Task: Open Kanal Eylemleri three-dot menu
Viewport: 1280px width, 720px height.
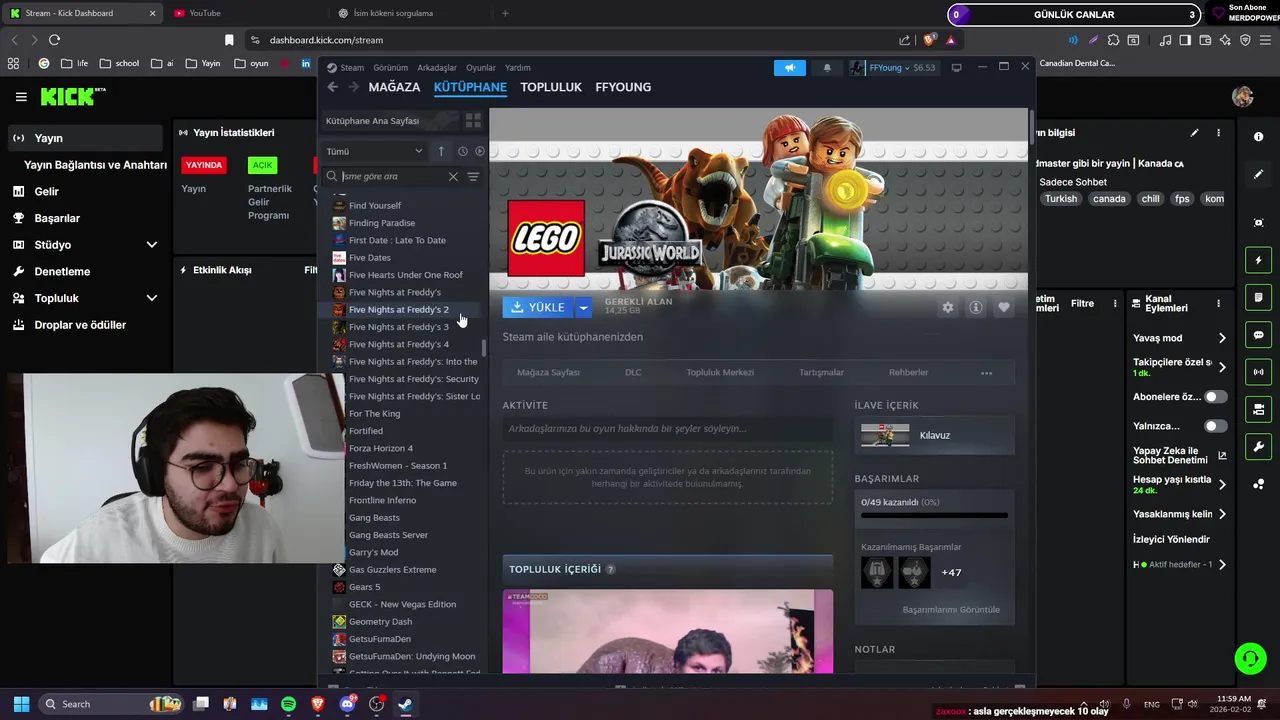Action: tap(1218, 303)
